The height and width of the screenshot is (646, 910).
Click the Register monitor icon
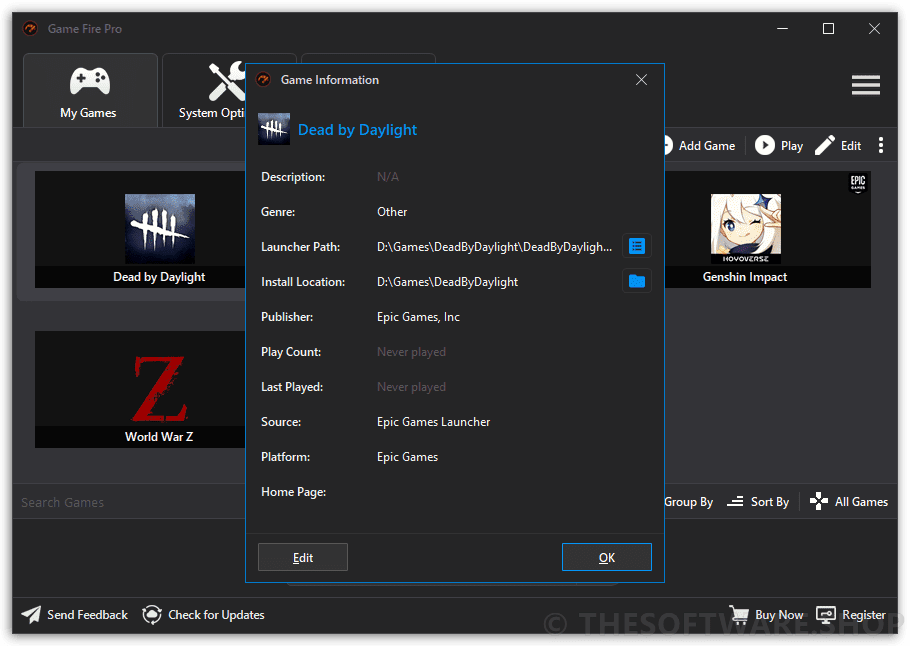826,614
